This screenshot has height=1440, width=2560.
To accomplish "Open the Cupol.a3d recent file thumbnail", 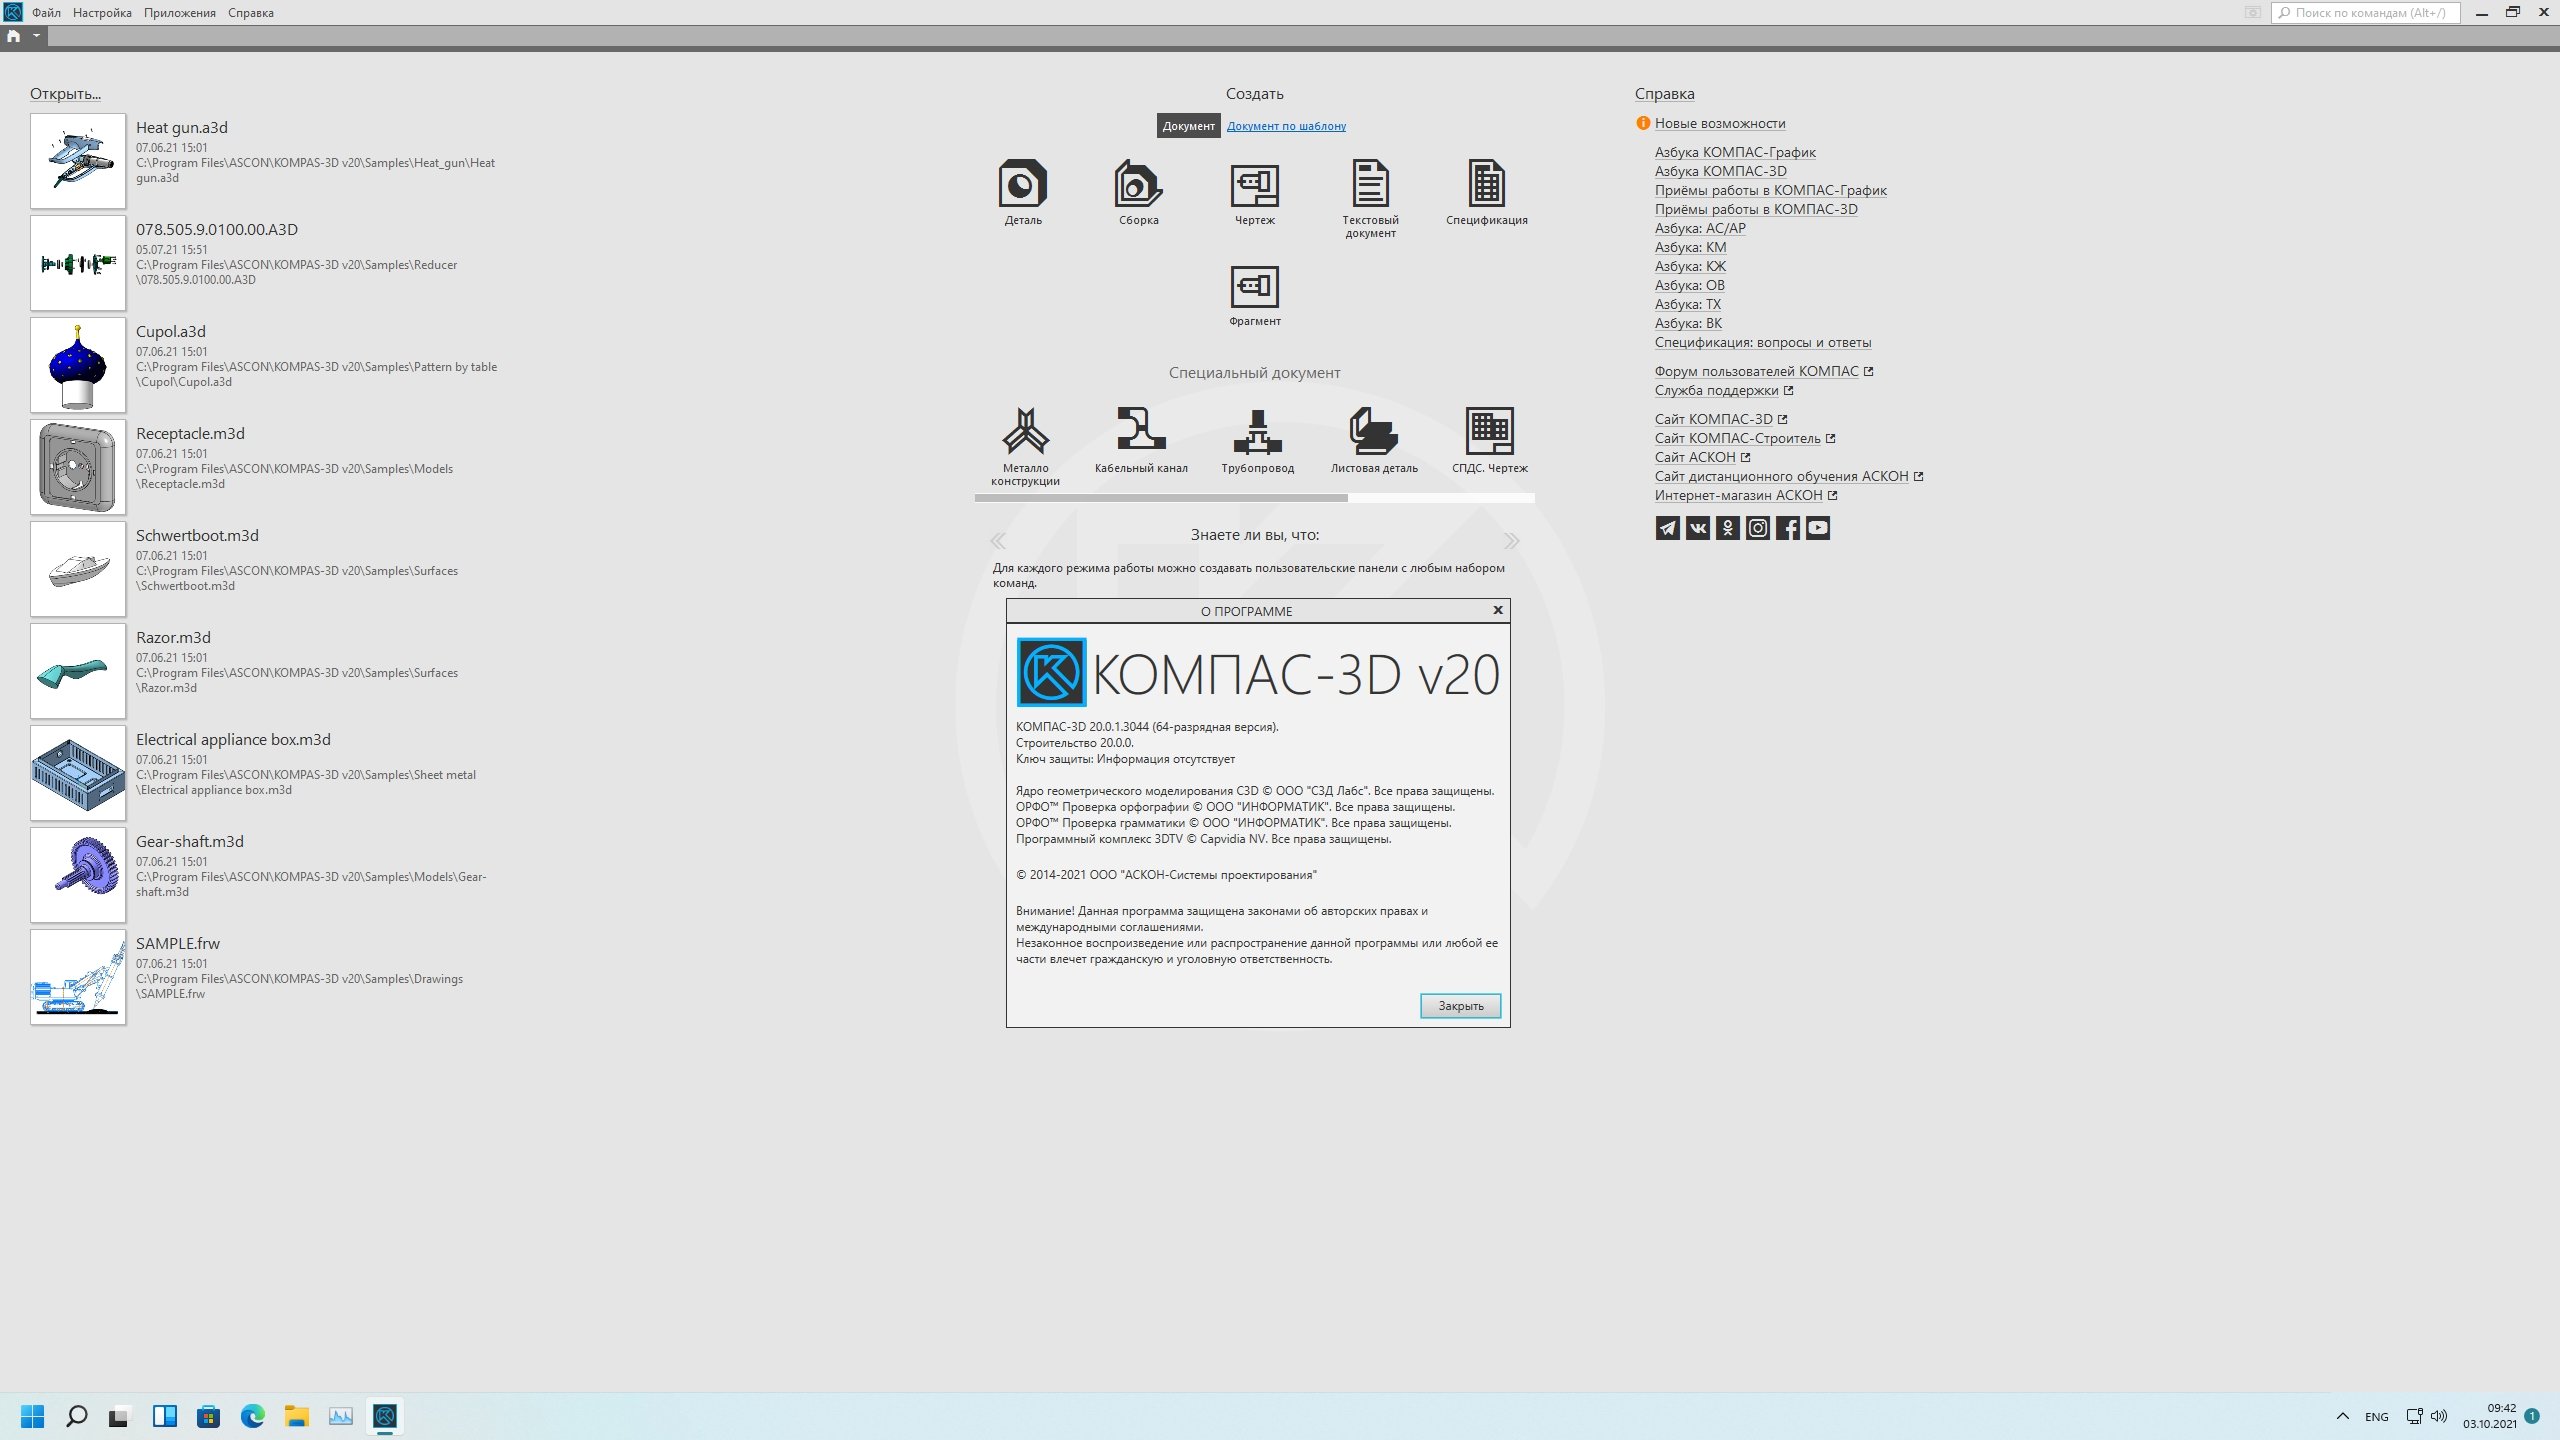I will tap(78, 365).
